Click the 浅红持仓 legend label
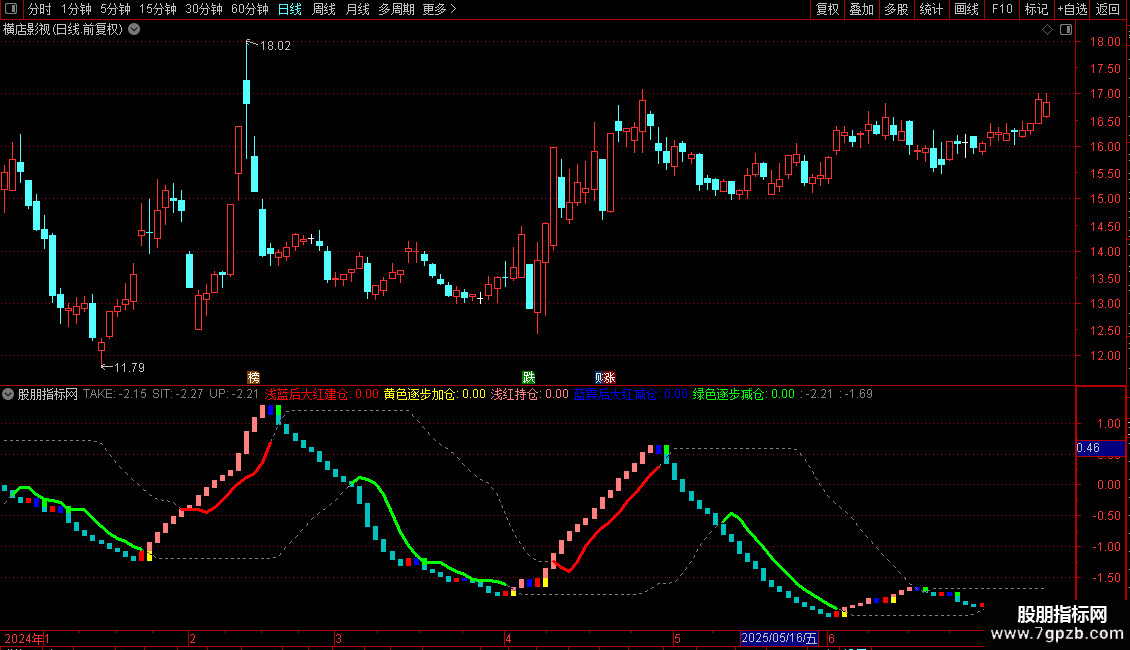1130x650 pixels. [515, 394]
